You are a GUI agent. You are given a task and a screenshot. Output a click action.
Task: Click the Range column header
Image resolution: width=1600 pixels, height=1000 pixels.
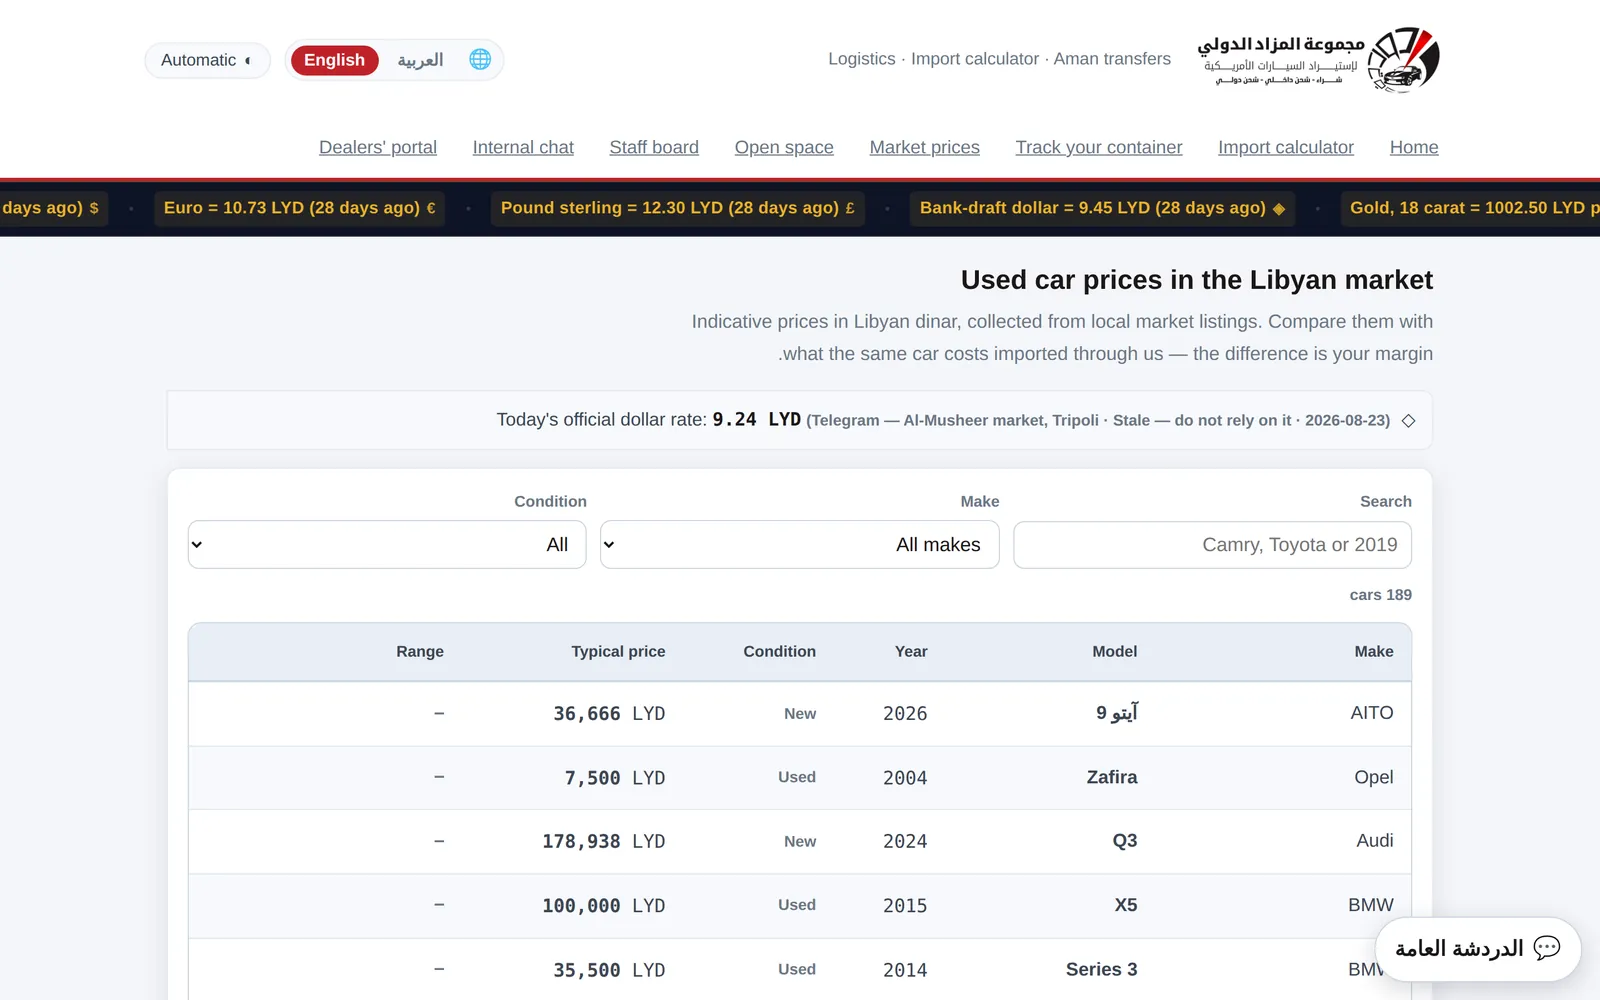tap(420, 652)
